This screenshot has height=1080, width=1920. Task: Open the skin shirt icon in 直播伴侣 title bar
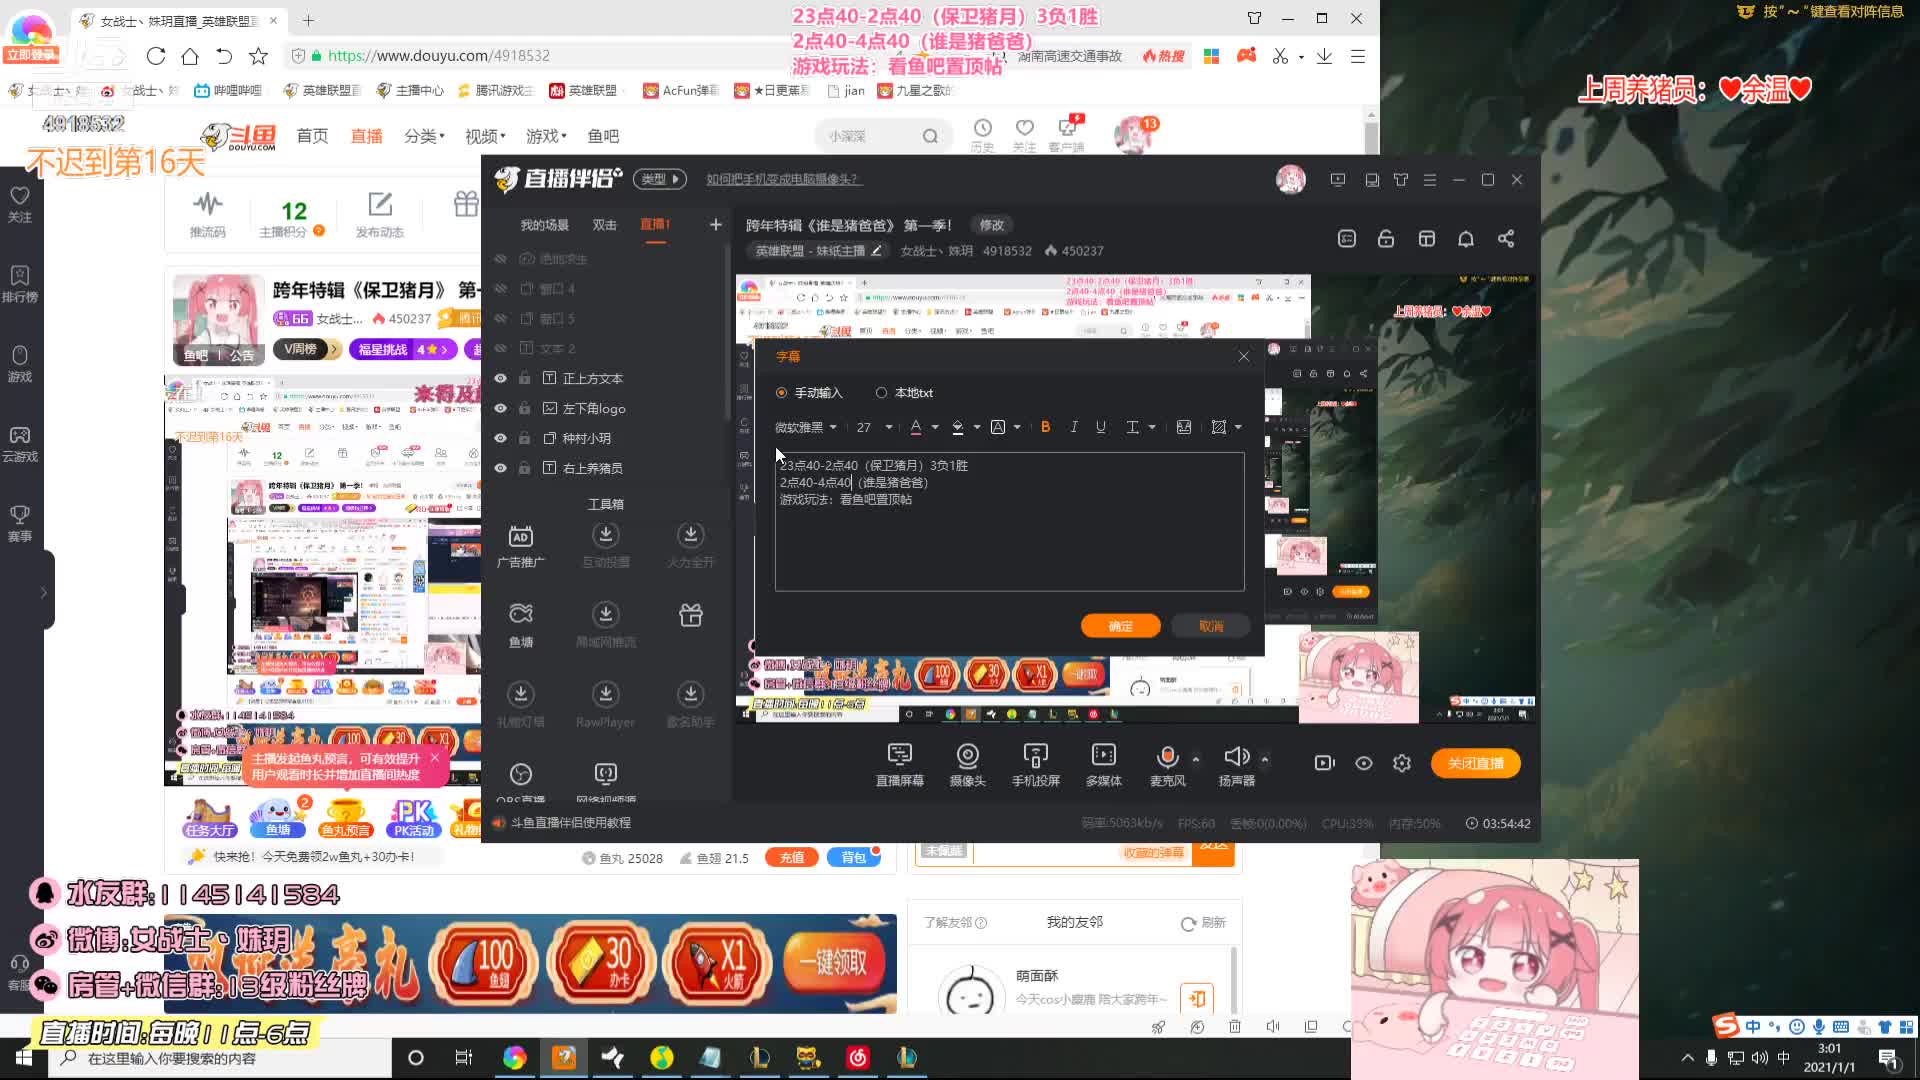tap(1401, 180)
